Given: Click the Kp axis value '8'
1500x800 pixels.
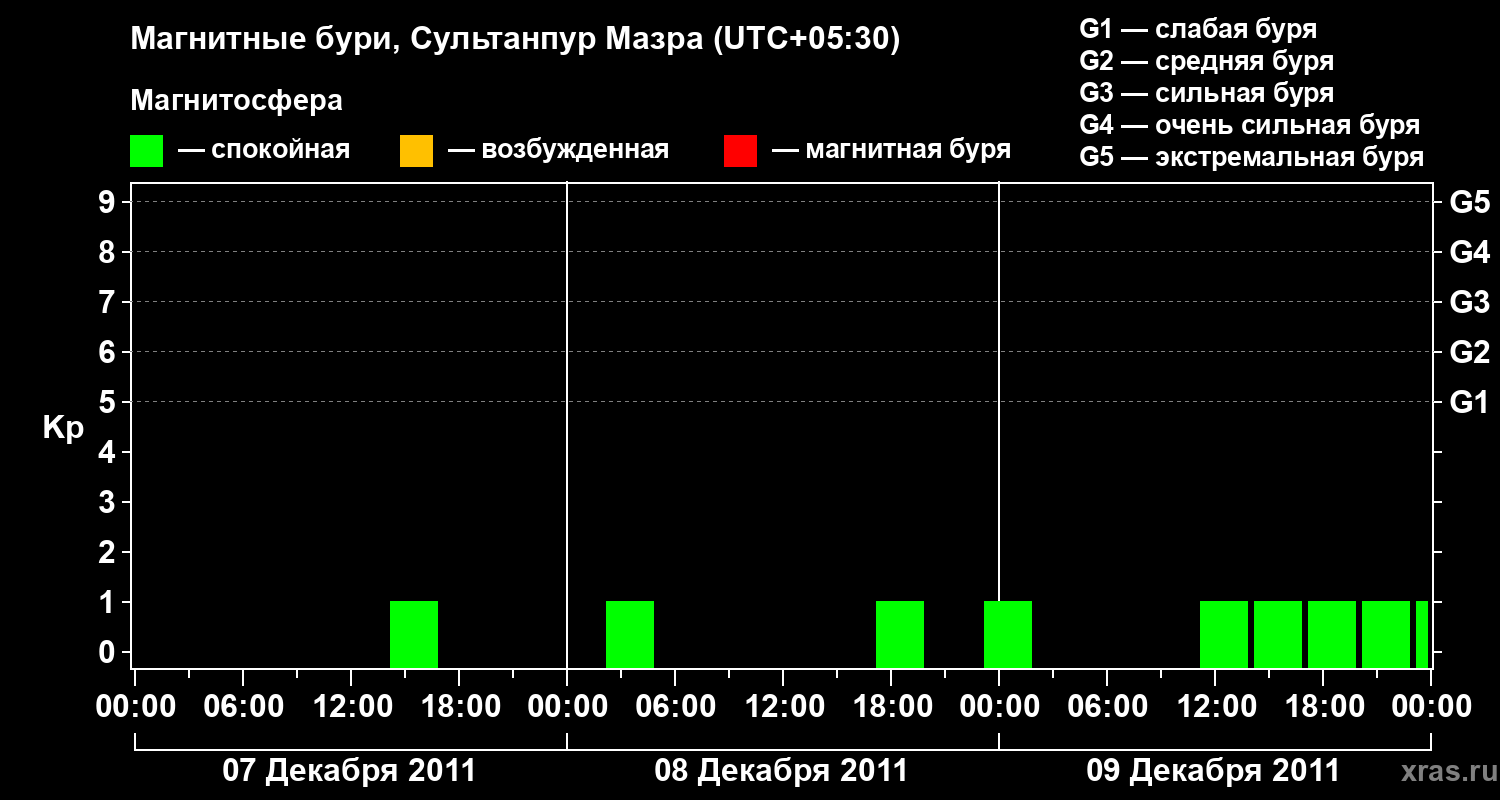Looking at the screenshot, I should [x=108, y=252].
